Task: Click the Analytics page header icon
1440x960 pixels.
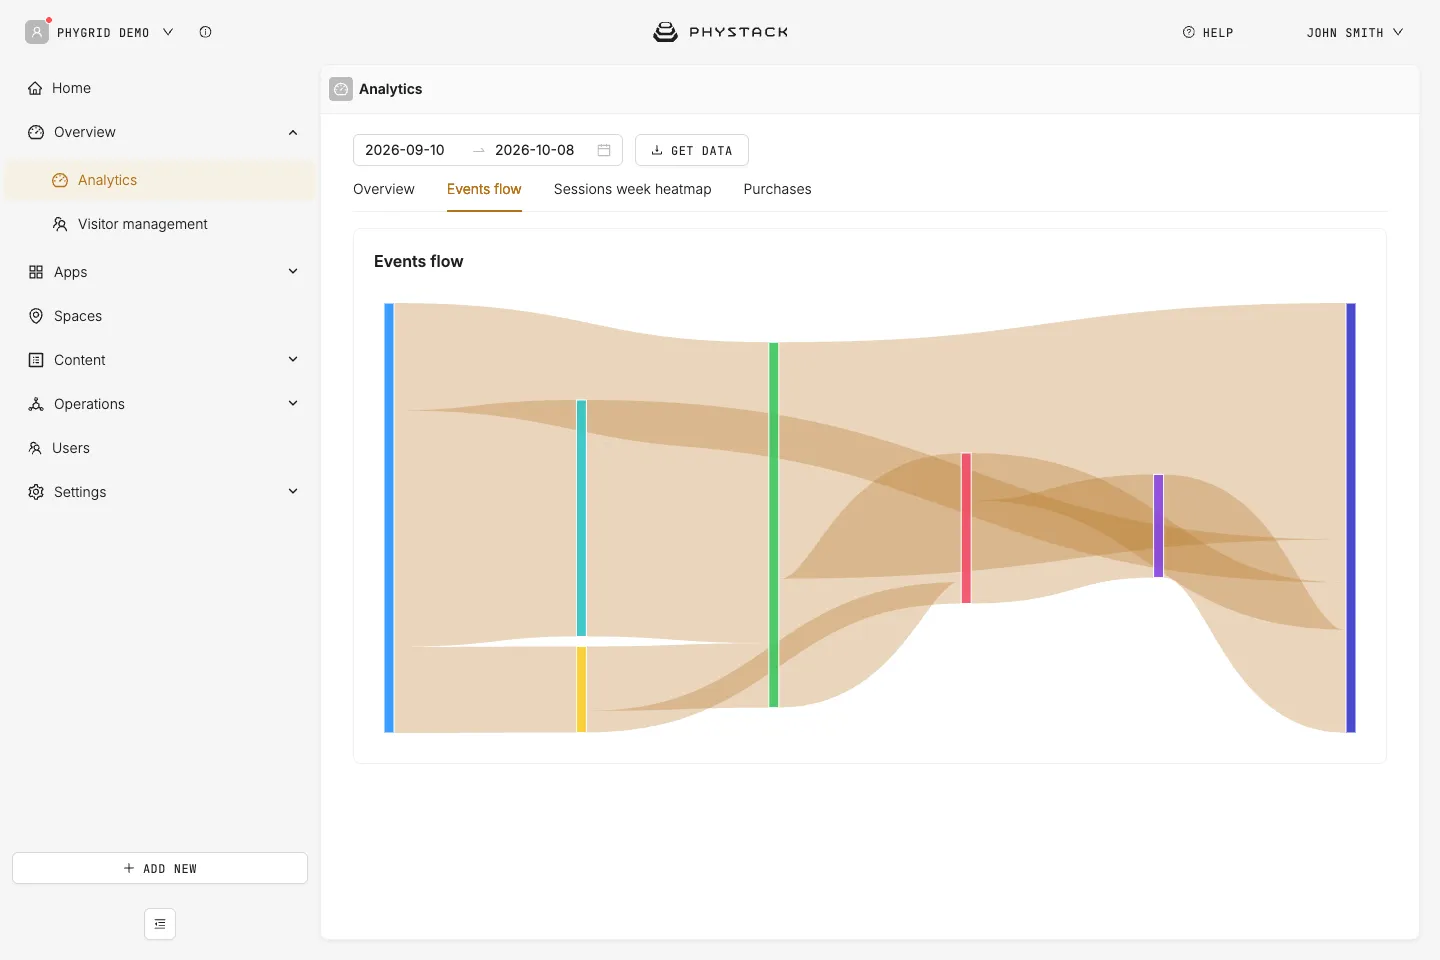Action: [341, 89]
